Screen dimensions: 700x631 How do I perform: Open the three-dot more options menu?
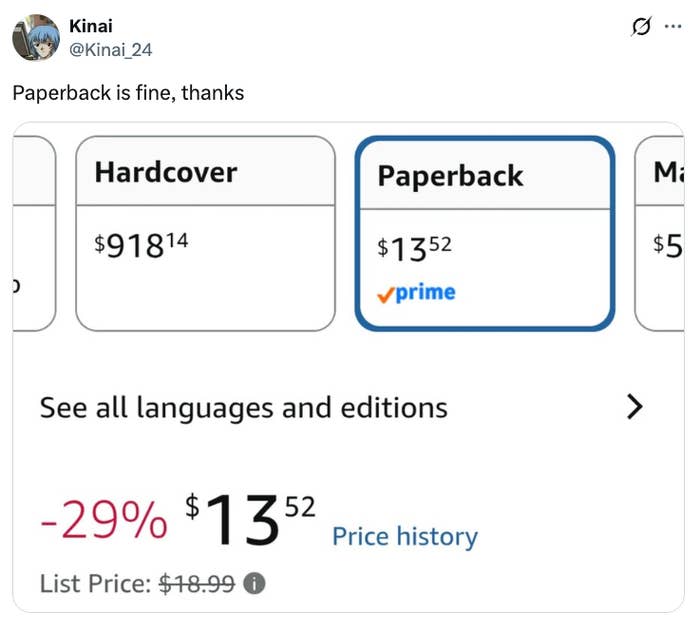pyautogui.click(x=673, y=26)
